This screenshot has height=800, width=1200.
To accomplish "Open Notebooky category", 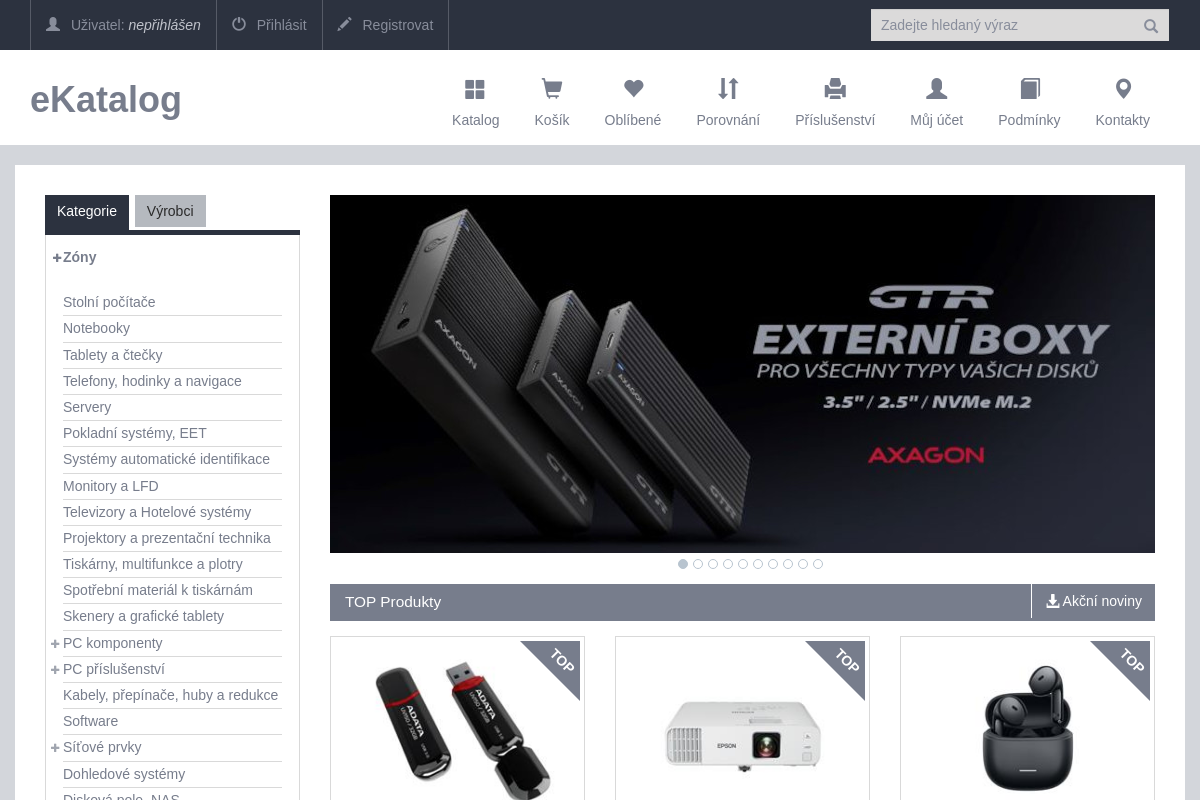I will tap(96, 328).
